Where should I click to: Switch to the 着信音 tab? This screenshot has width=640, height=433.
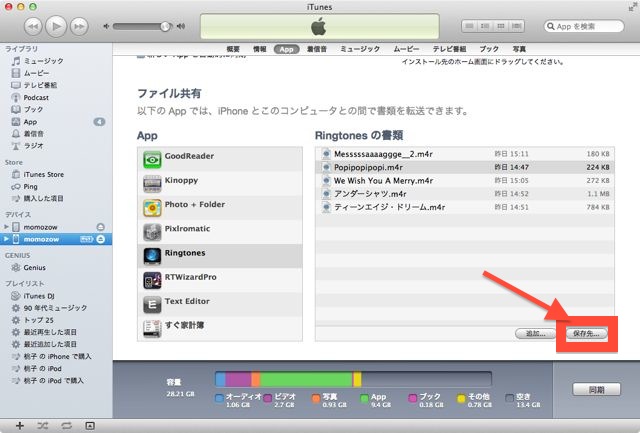(x=317, y=49)
